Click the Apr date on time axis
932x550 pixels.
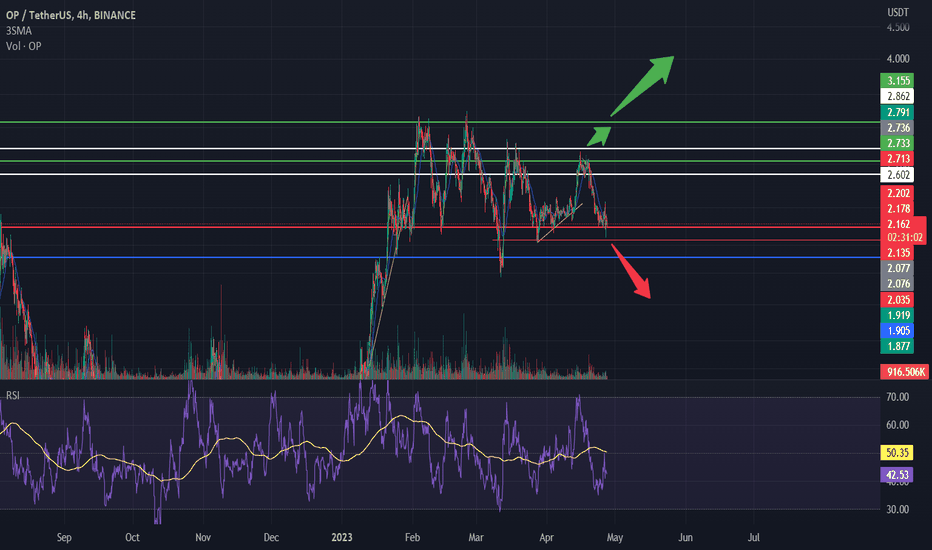[x=546, y=538]
